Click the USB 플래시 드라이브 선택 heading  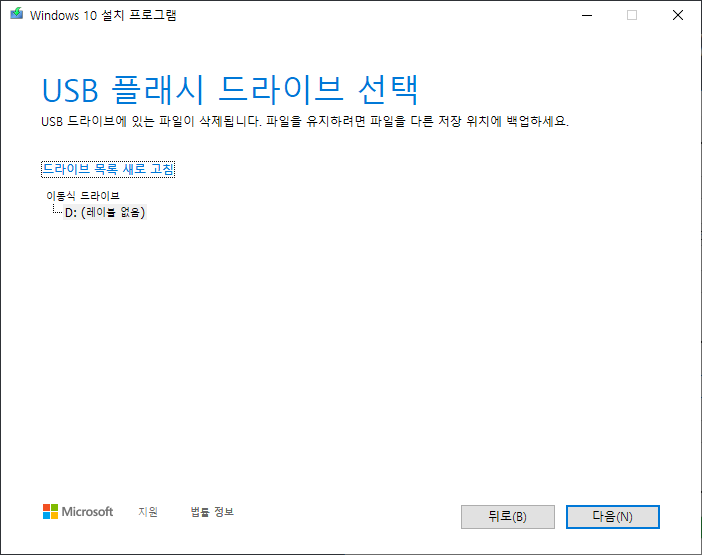point(230,90)
